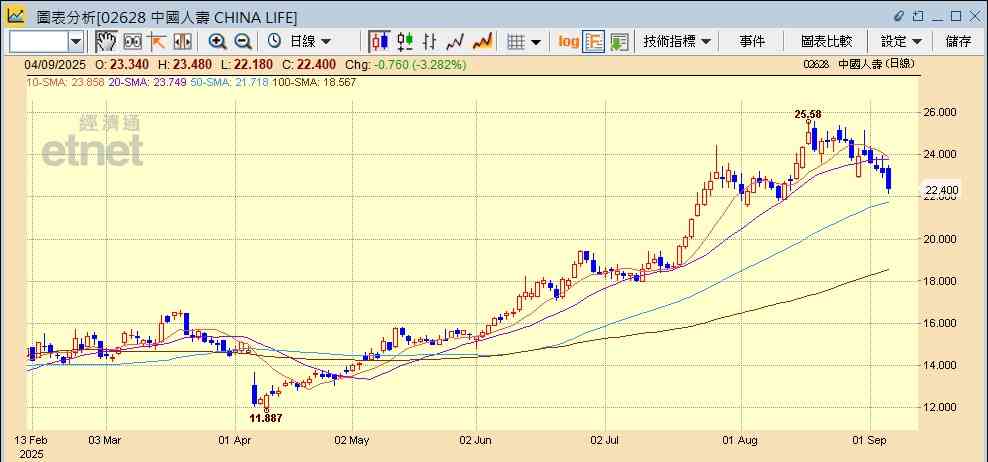The width and height of the screenshot is (988, 462).
Task: Click the 50-SMA: 21.718 legend label
Action: coord(228,82)
